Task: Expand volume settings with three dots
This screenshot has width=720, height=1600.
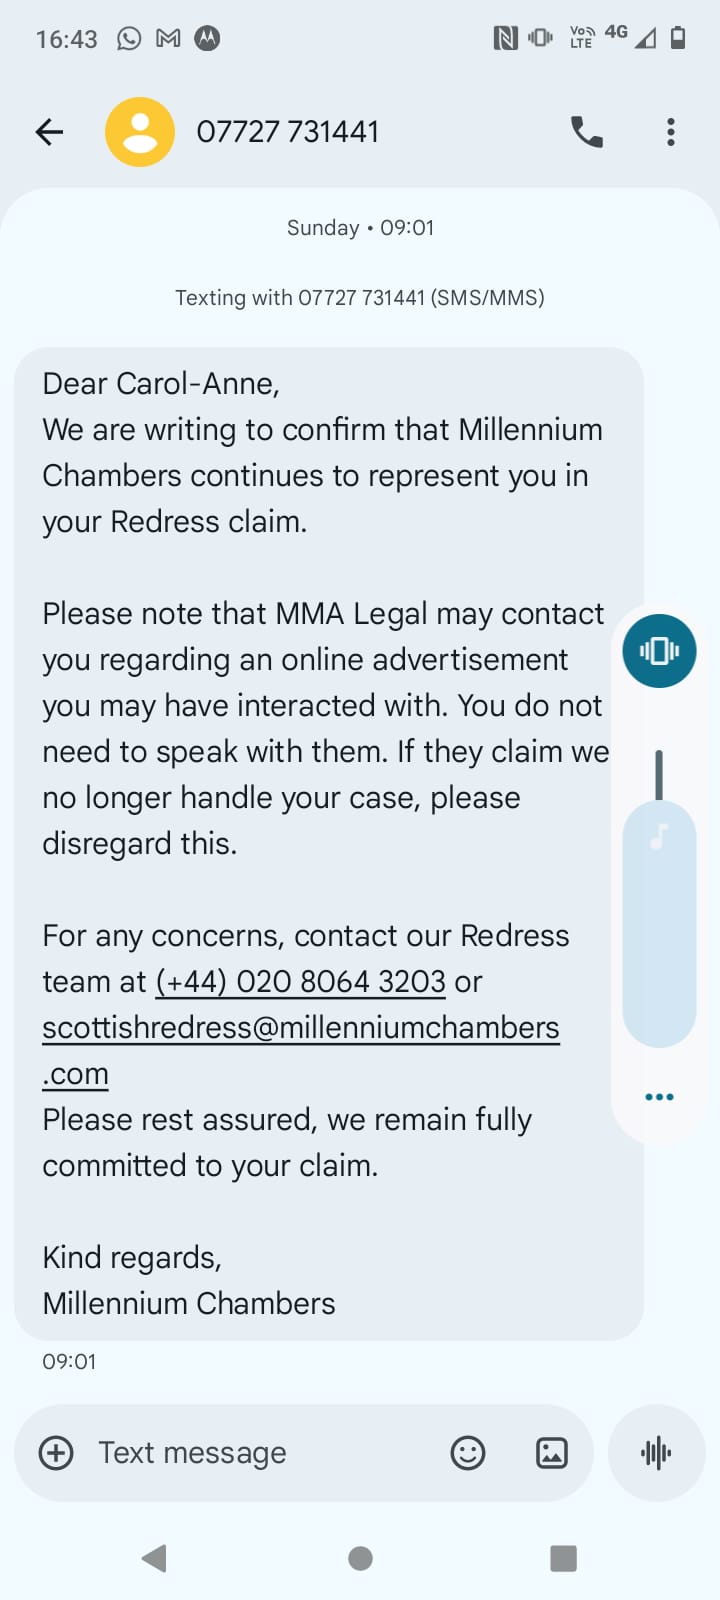Action: (x=659, y=1097)
